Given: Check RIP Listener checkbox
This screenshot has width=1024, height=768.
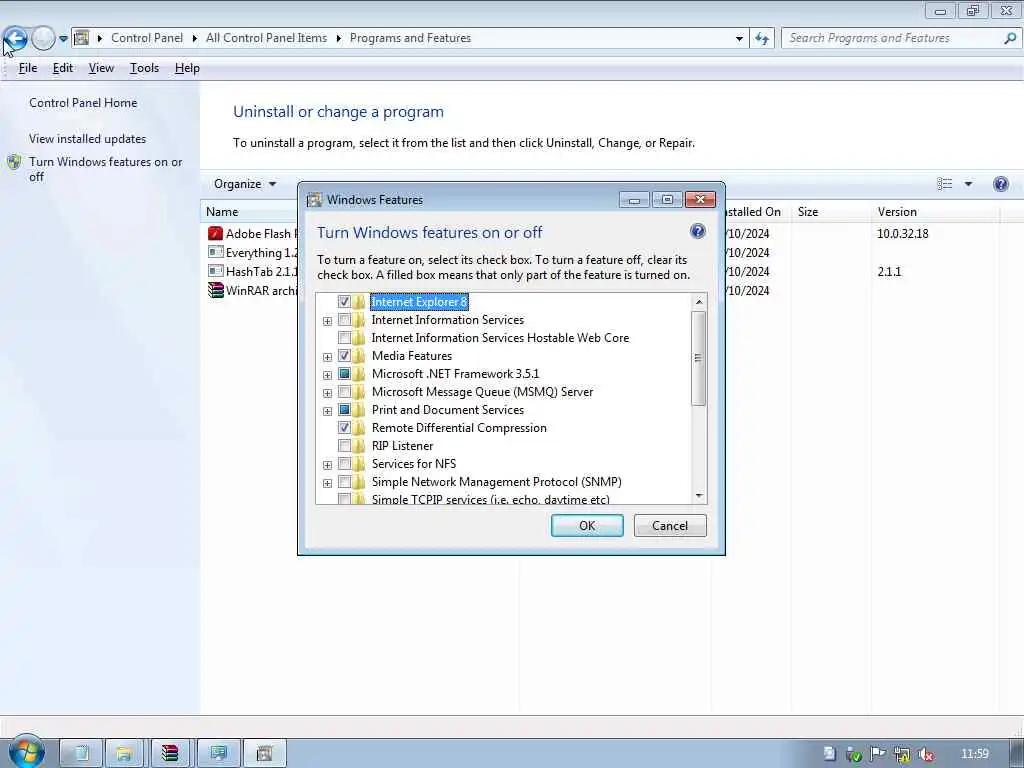Looking at the screenshot, I should (344, 446).
